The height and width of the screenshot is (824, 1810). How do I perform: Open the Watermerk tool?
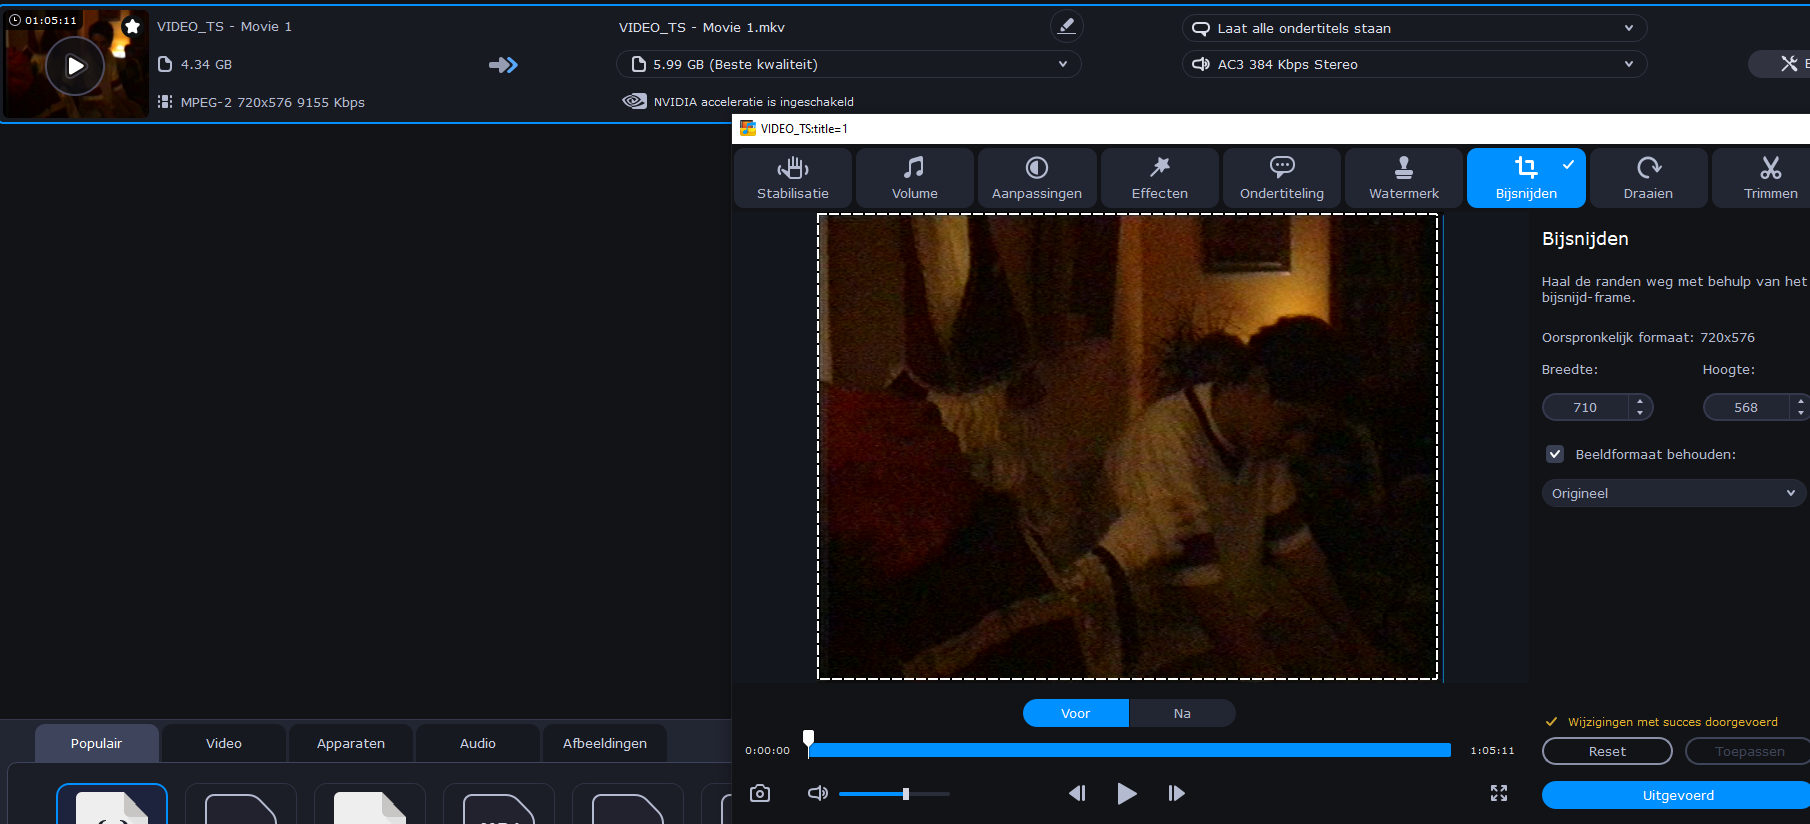(1403, 178)
